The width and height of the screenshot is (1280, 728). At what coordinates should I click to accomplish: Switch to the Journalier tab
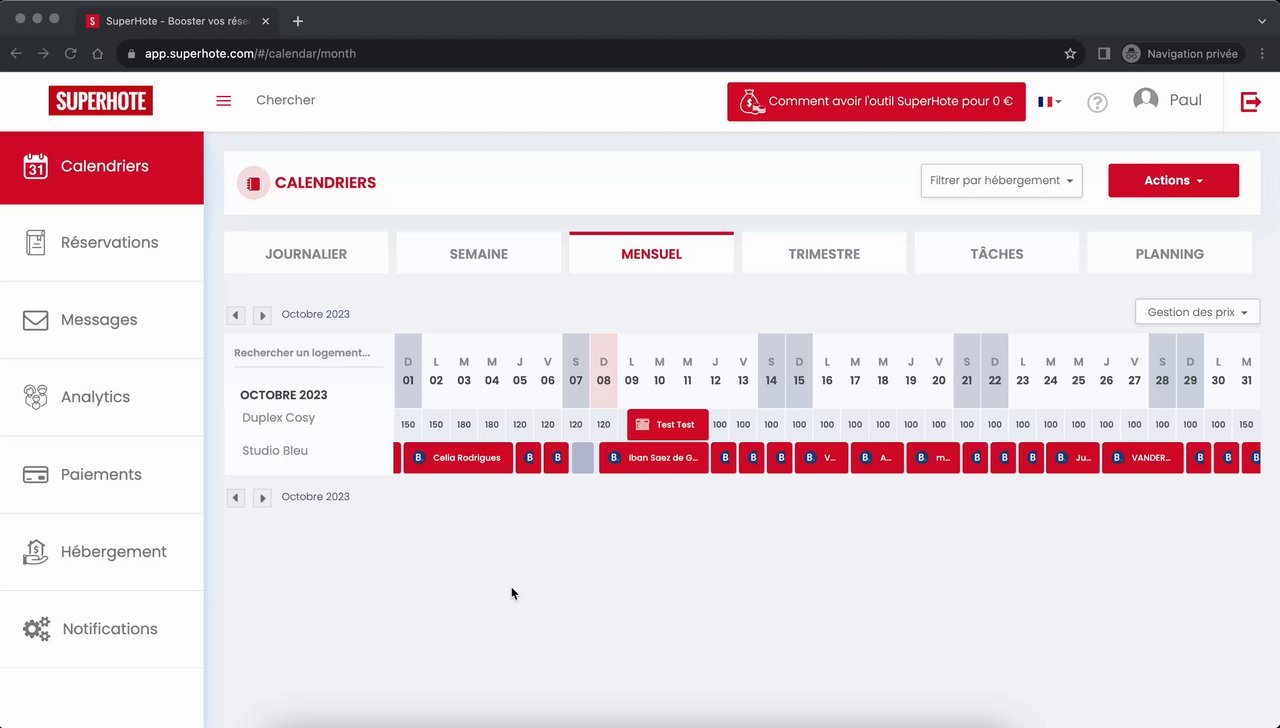pos(306,254)
